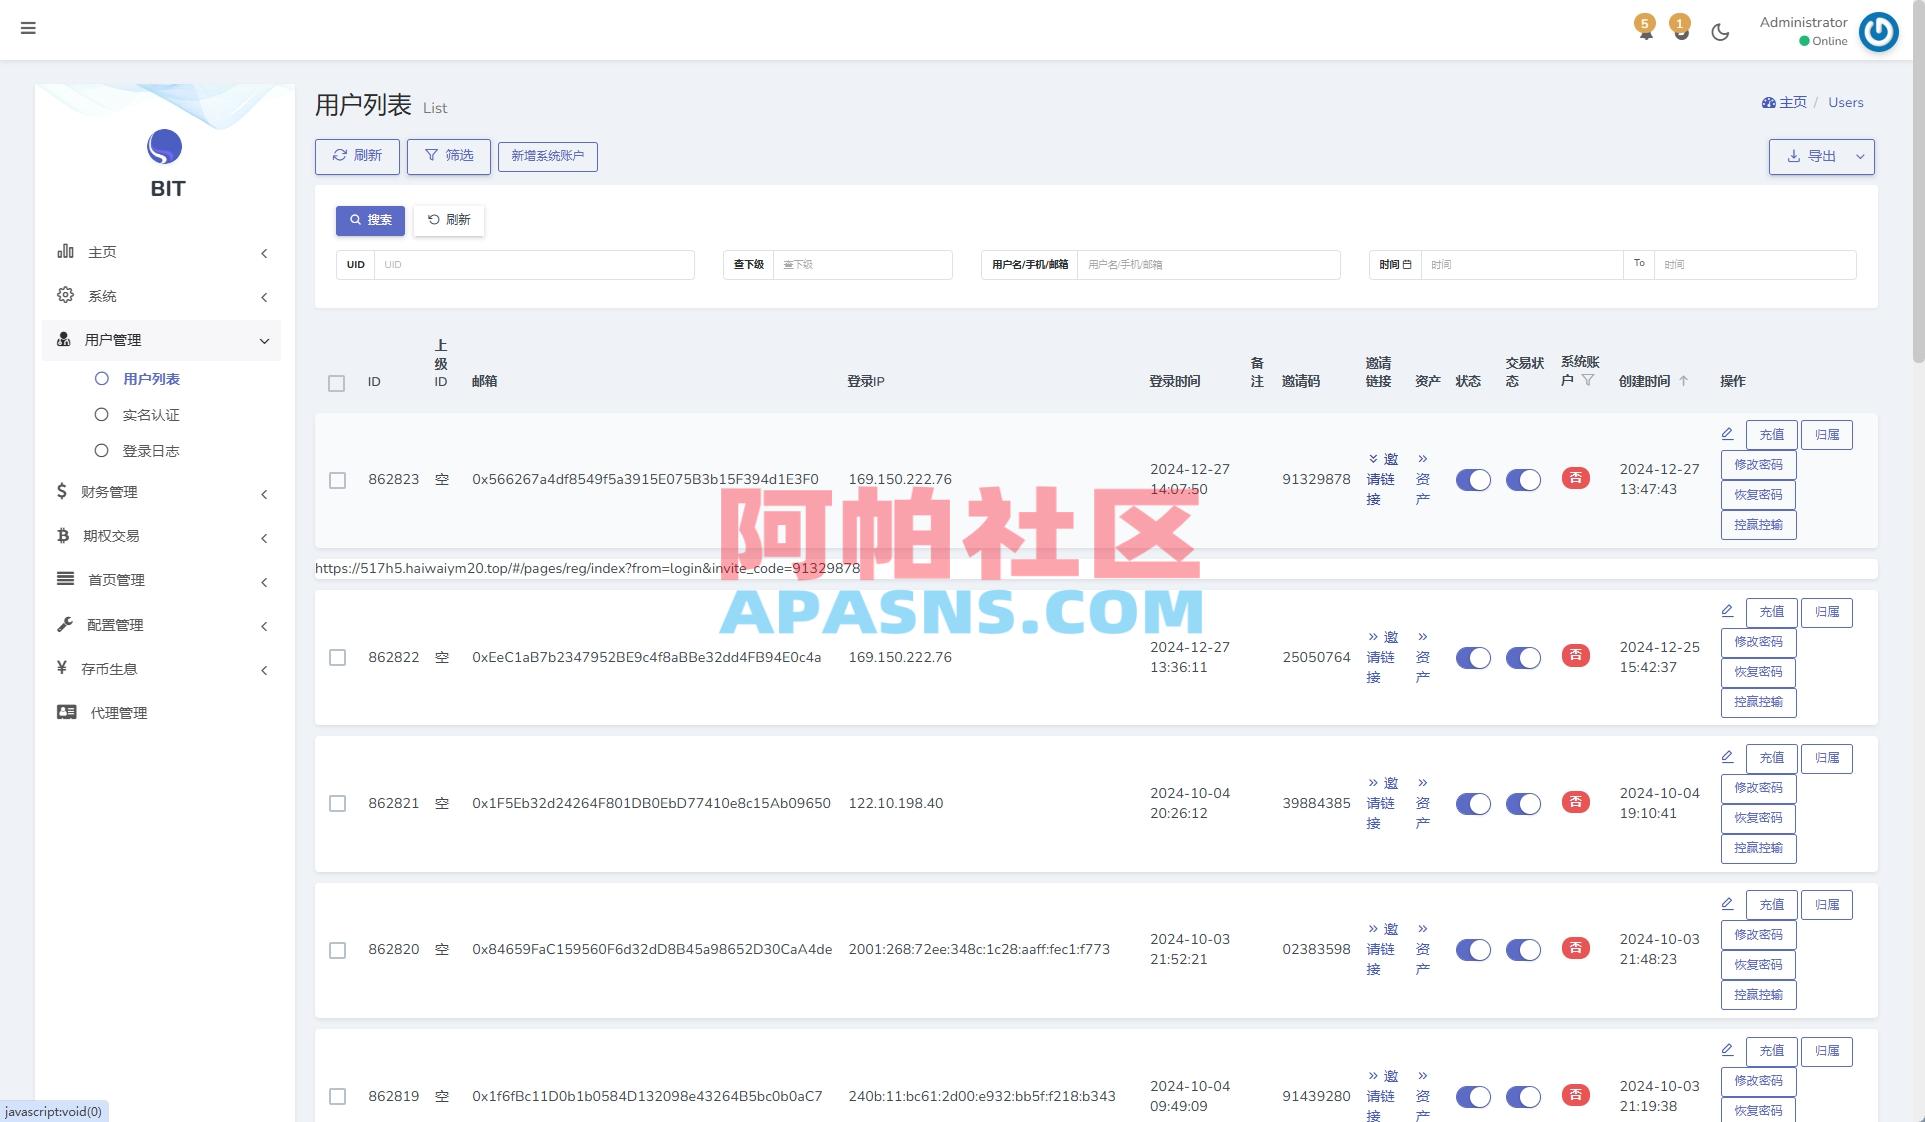Toggle dark mode with the moon icon

pyautogui.click(x=1720, y=31)
